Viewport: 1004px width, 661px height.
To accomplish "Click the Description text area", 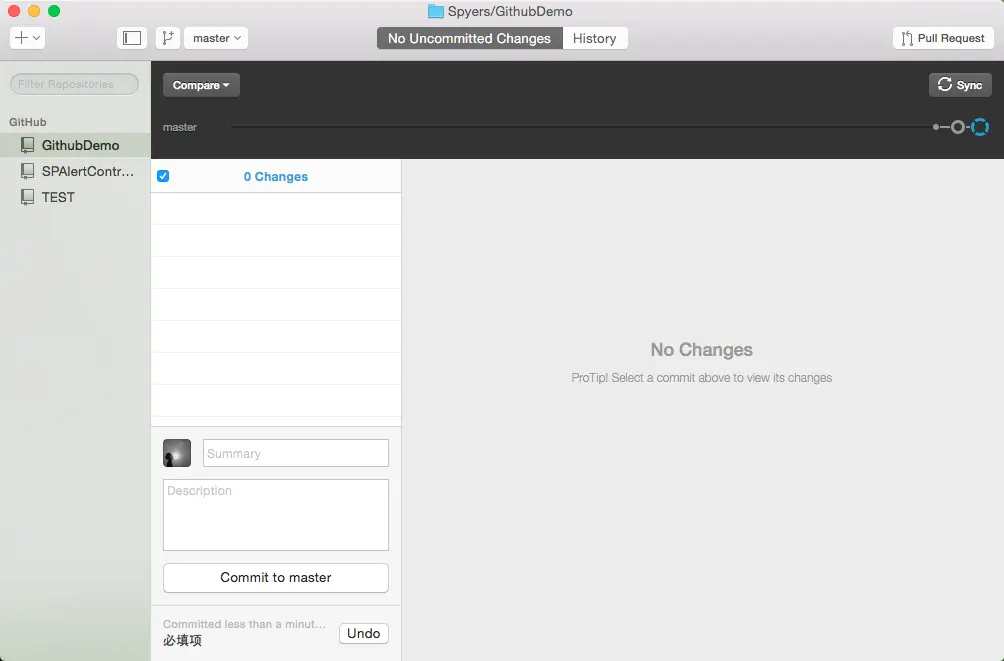I will click(276, 515).
